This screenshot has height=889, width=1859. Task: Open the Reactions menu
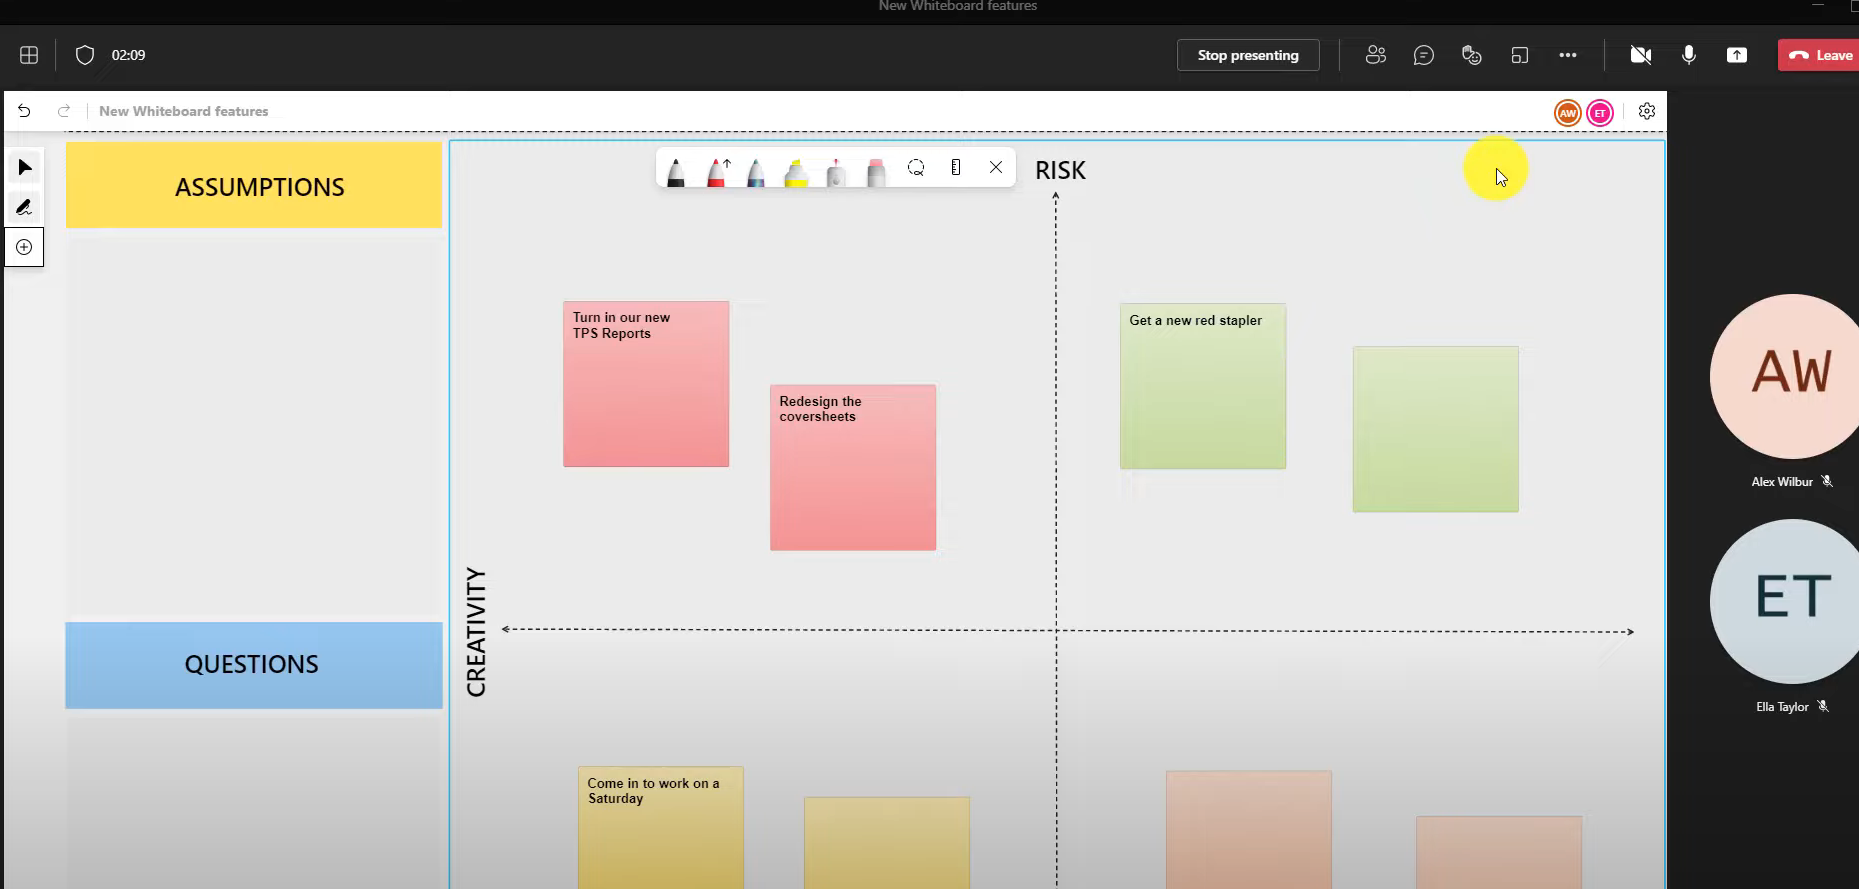[x=1471, y=55]
